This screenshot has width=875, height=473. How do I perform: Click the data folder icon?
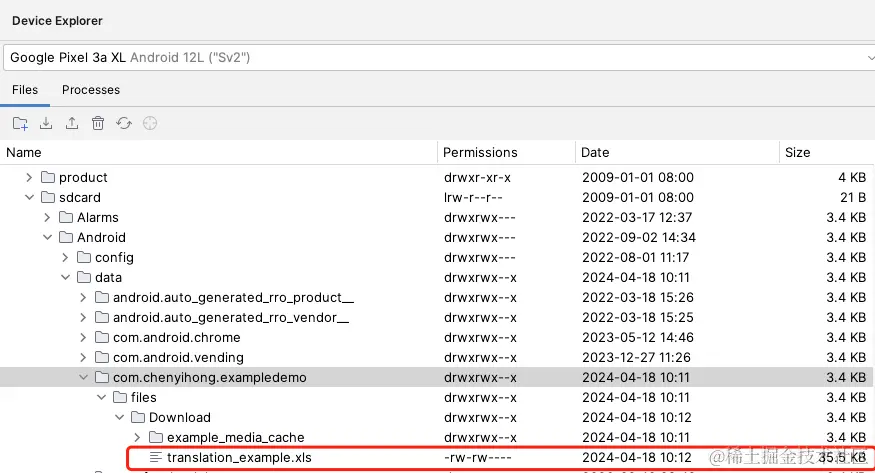[84, 278]
